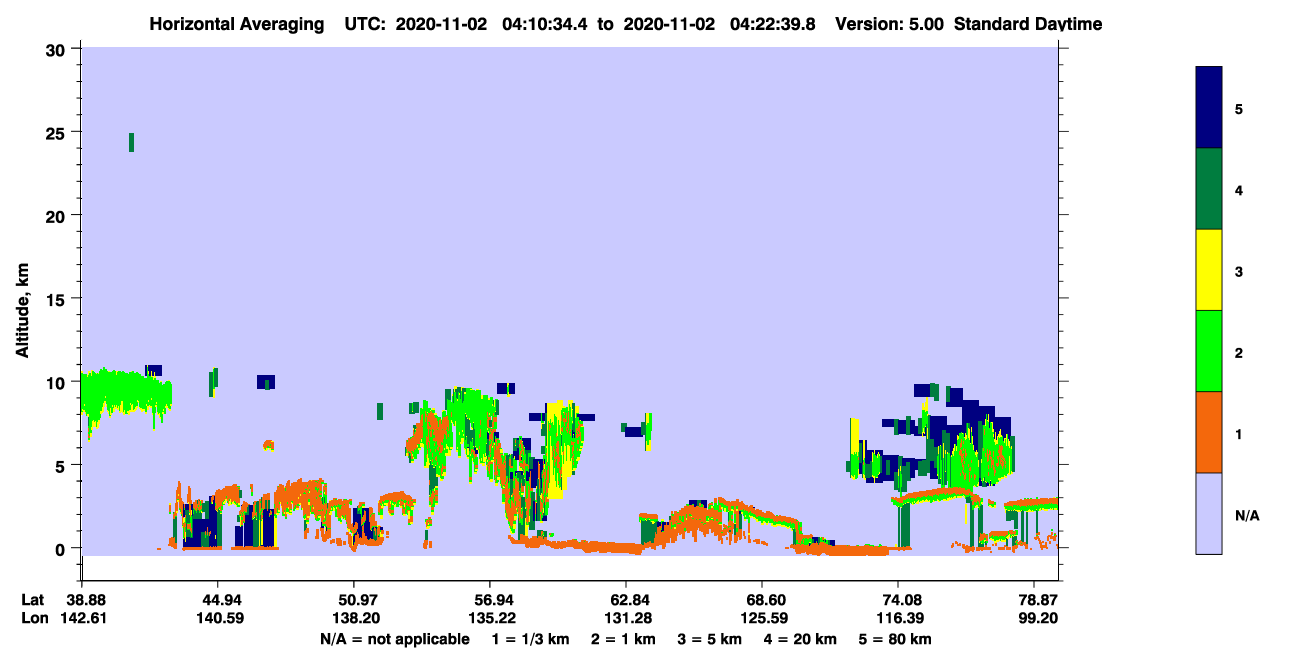The height and width of the screenshot is (667, 1300).
Task: Click latitude value 68.60
Action: [x=762, y=599]
